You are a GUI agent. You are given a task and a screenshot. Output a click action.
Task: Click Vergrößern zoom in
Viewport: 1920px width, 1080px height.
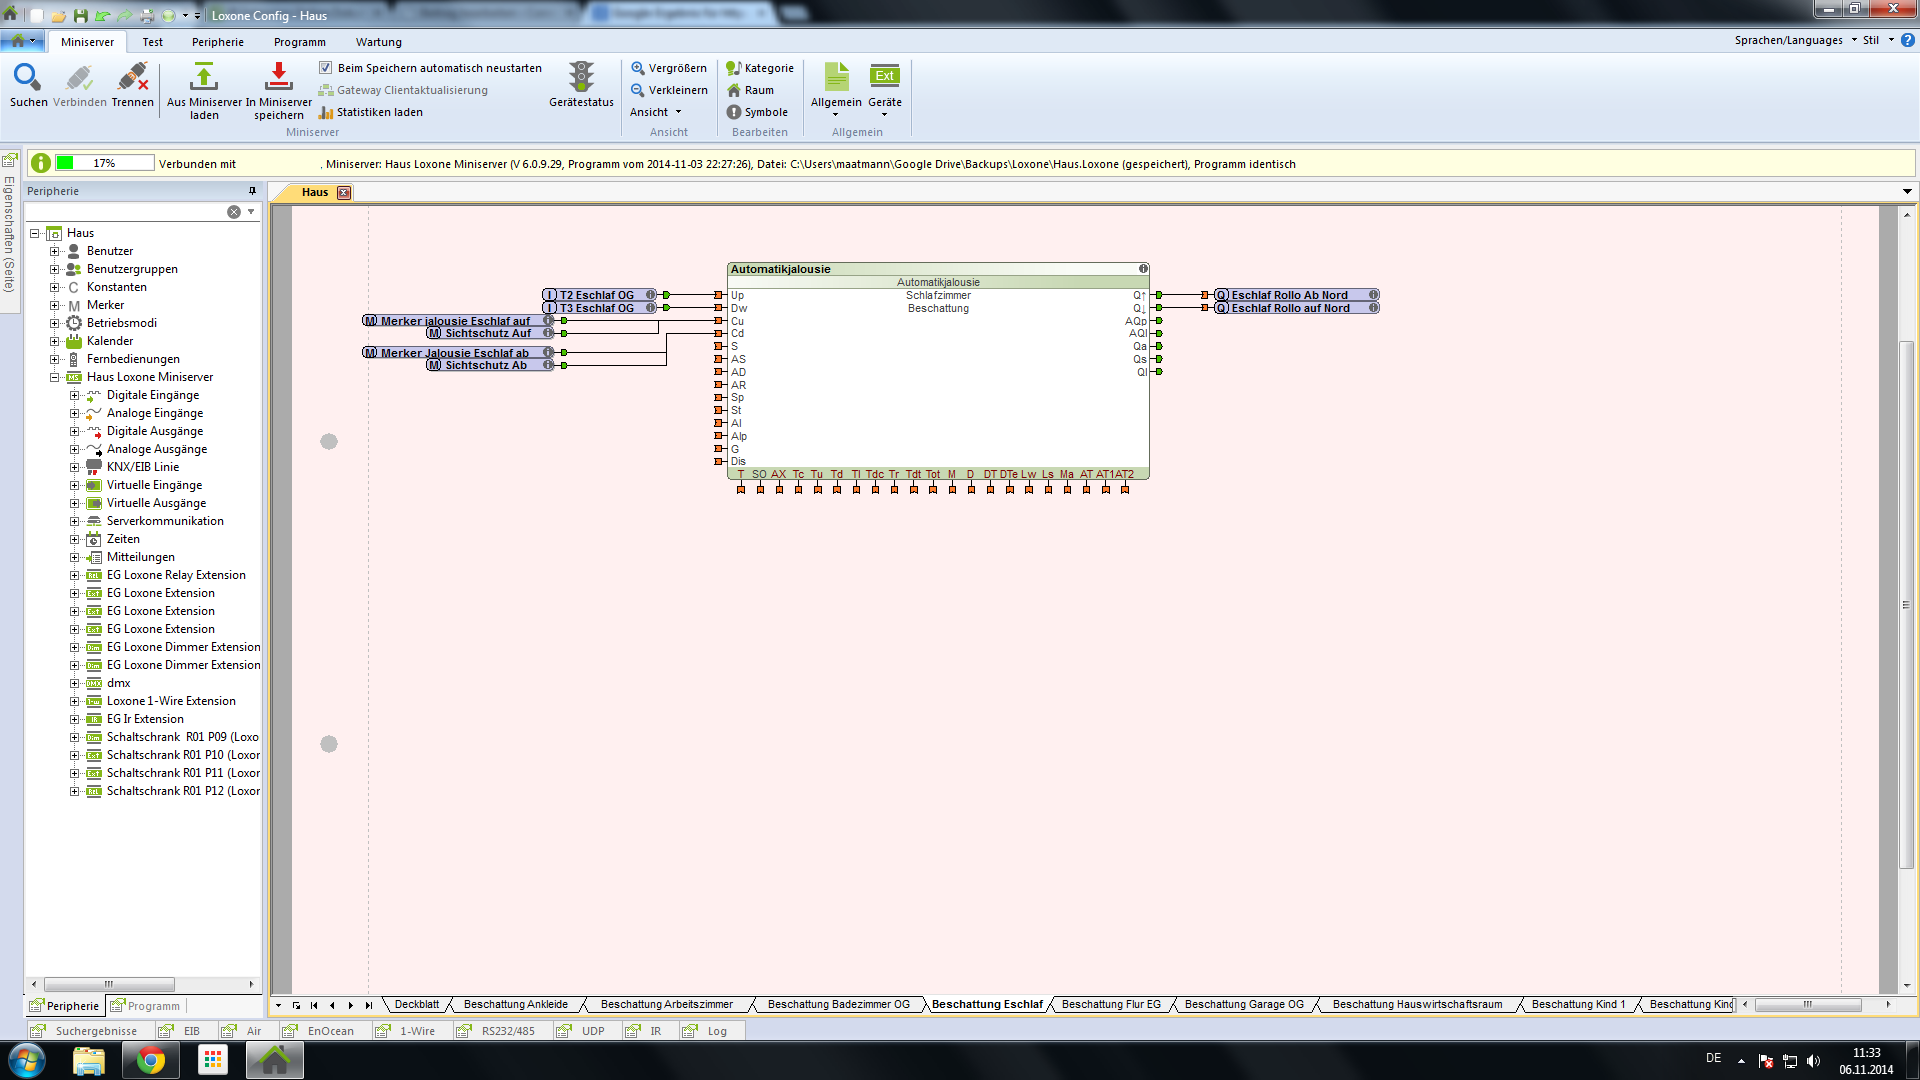pyautogui.click(x=668, y=68)
